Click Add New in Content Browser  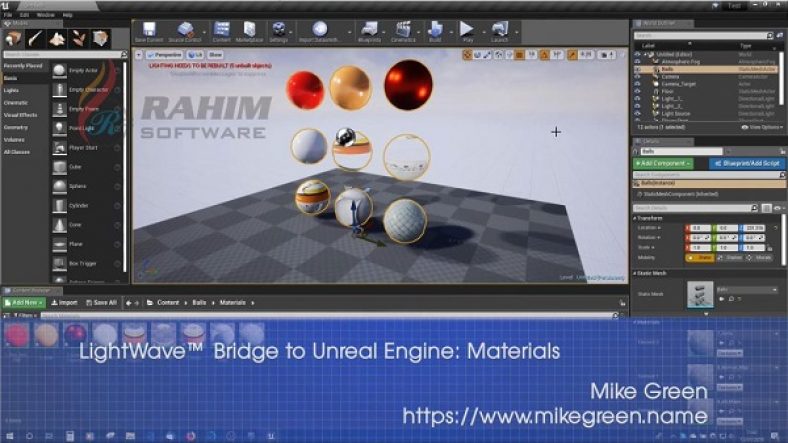(24, 302)
